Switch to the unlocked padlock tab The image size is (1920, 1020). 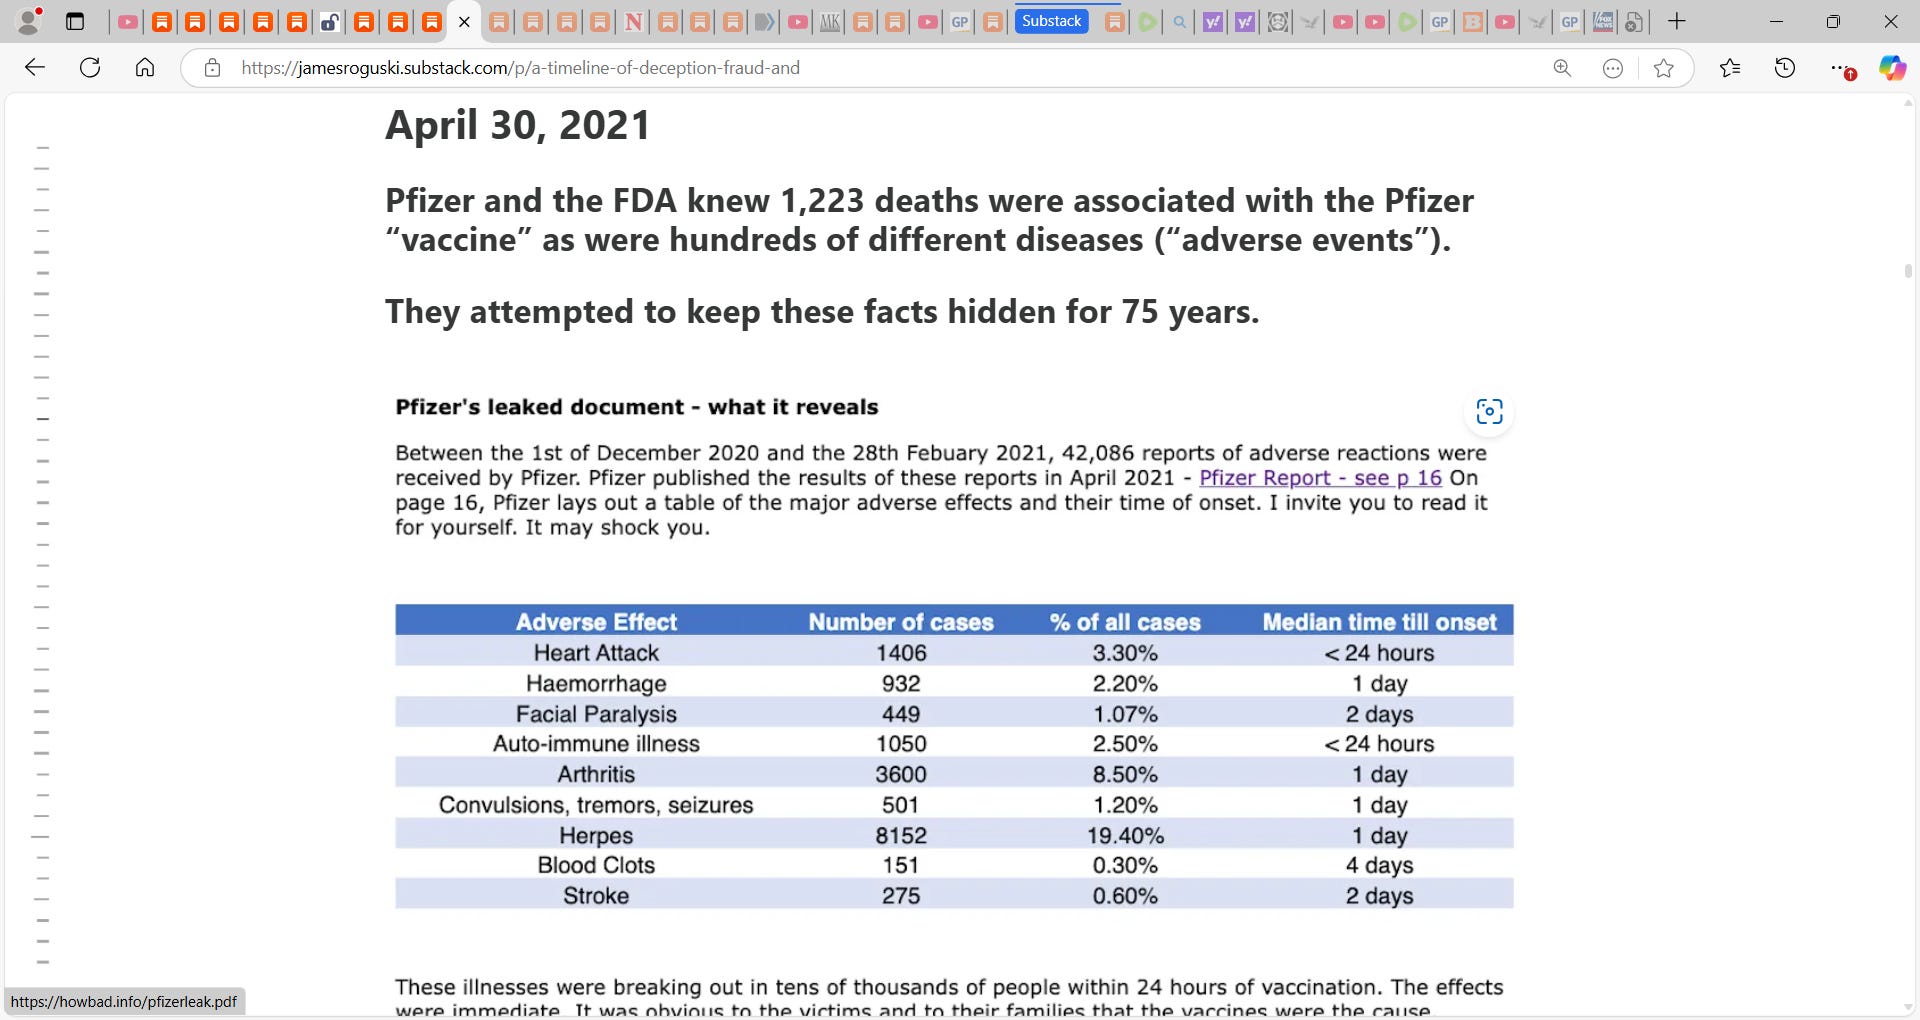tap(330, 21)
